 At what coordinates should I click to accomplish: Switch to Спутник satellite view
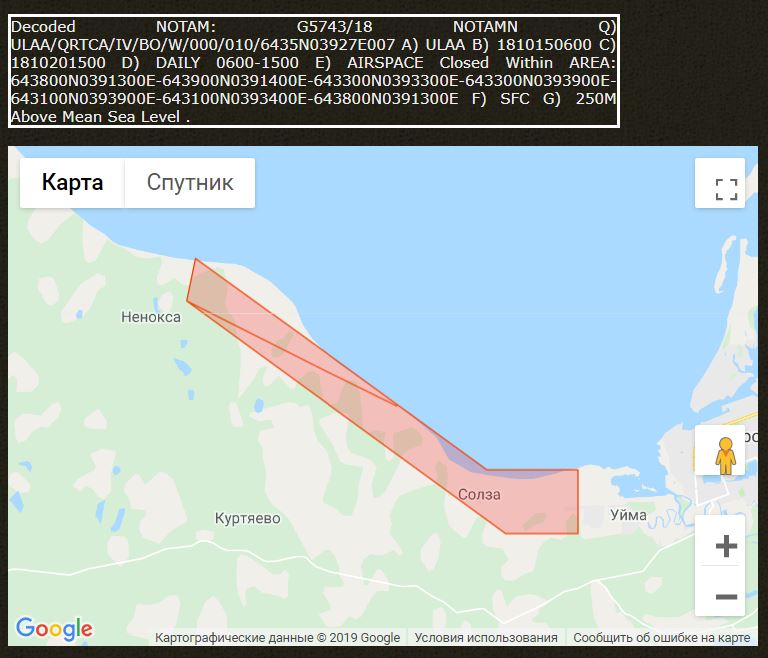pos(190,183)
